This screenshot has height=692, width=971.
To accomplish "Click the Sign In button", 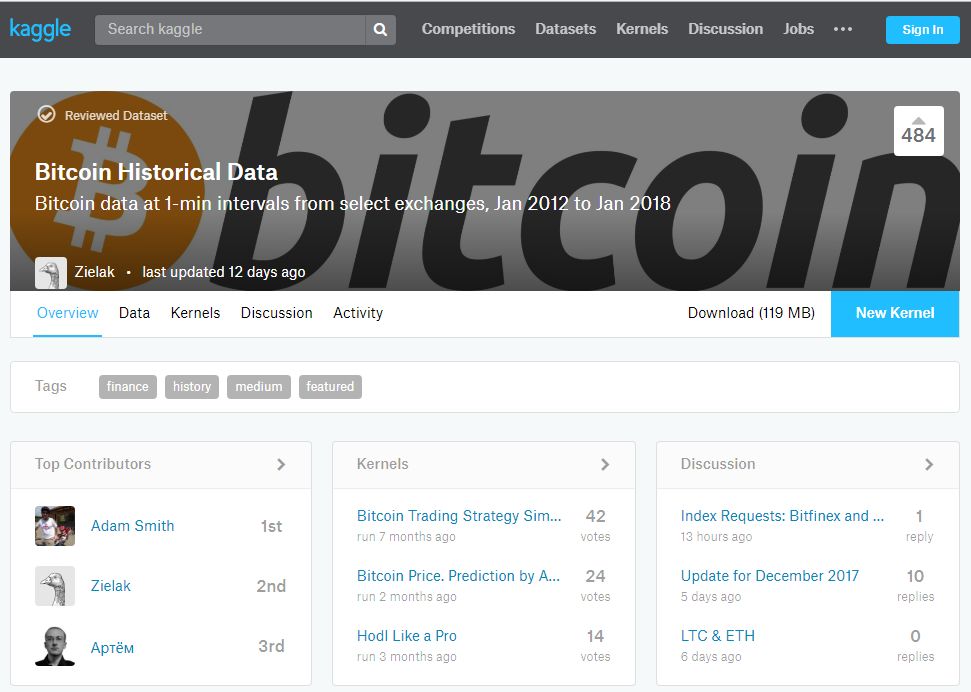I will (923, 30).
